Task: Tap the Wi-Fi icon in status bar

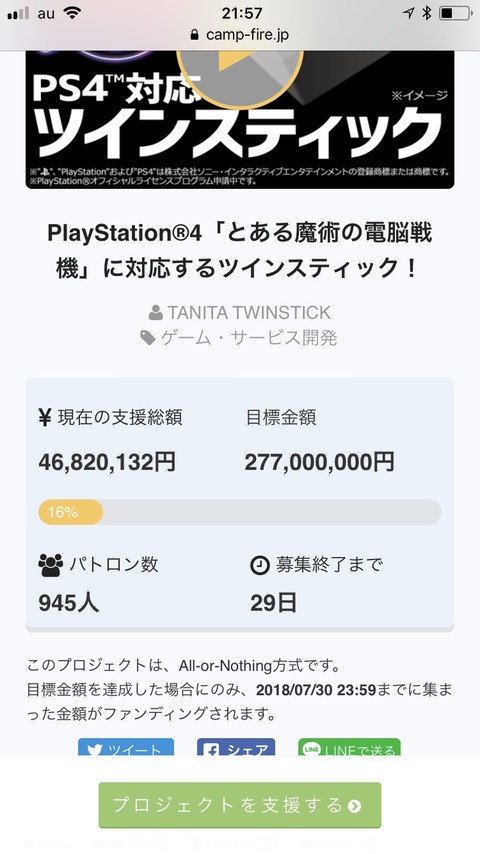Action: pos(71,13)
